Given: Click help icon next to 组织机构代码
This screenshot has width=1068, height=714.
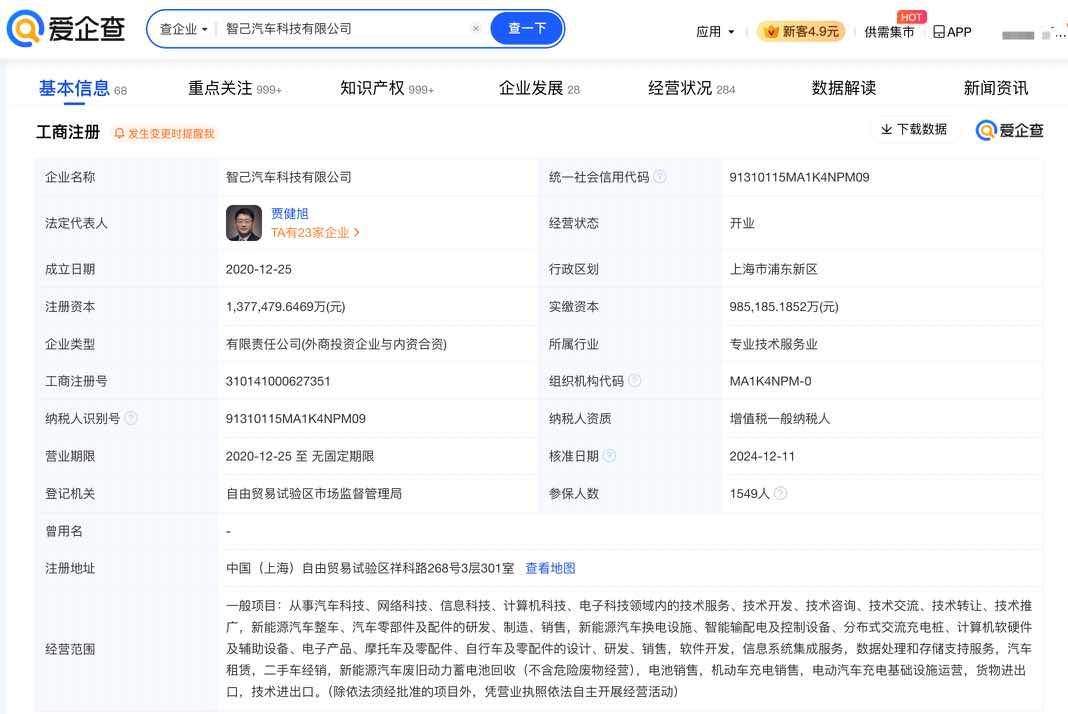Looking at the screenshot, I should tap(634, 381).
